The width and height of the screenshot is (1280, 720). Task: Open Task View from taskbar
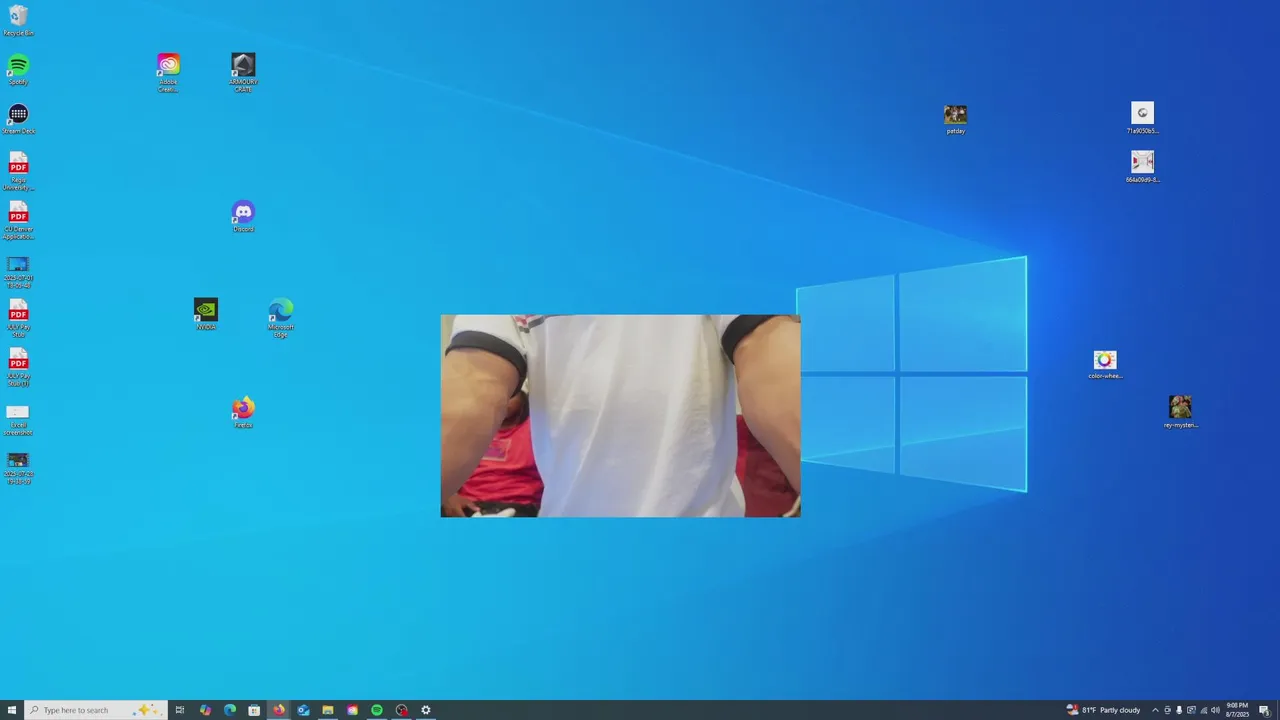(x=180, y=710)
